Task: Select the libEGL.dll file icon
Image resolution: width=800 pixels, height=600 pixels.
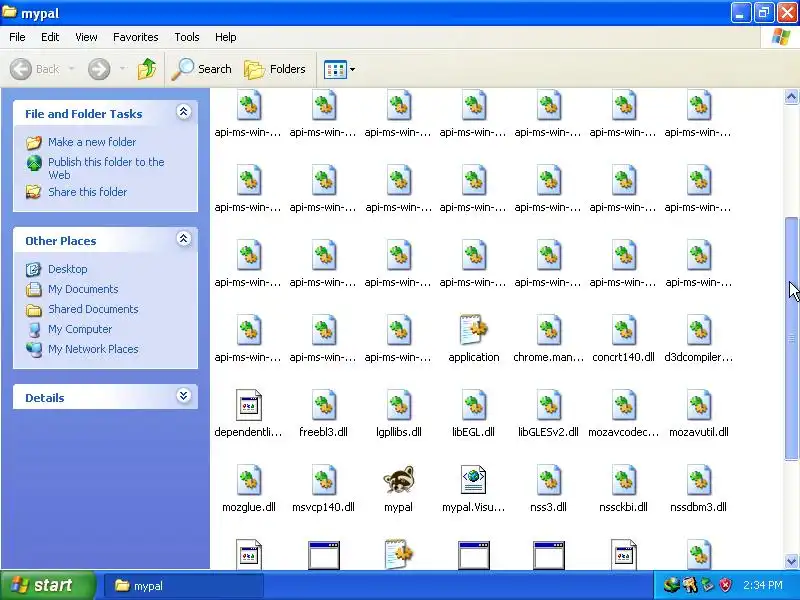Action: point(473,405)
